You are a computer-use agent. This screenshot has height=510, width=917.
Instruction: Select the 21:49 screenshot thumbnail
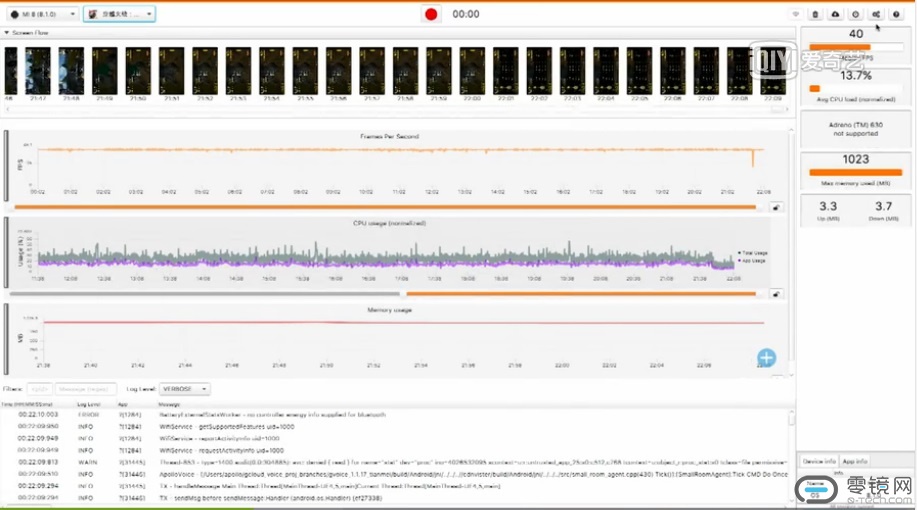(x=105, y=72)
